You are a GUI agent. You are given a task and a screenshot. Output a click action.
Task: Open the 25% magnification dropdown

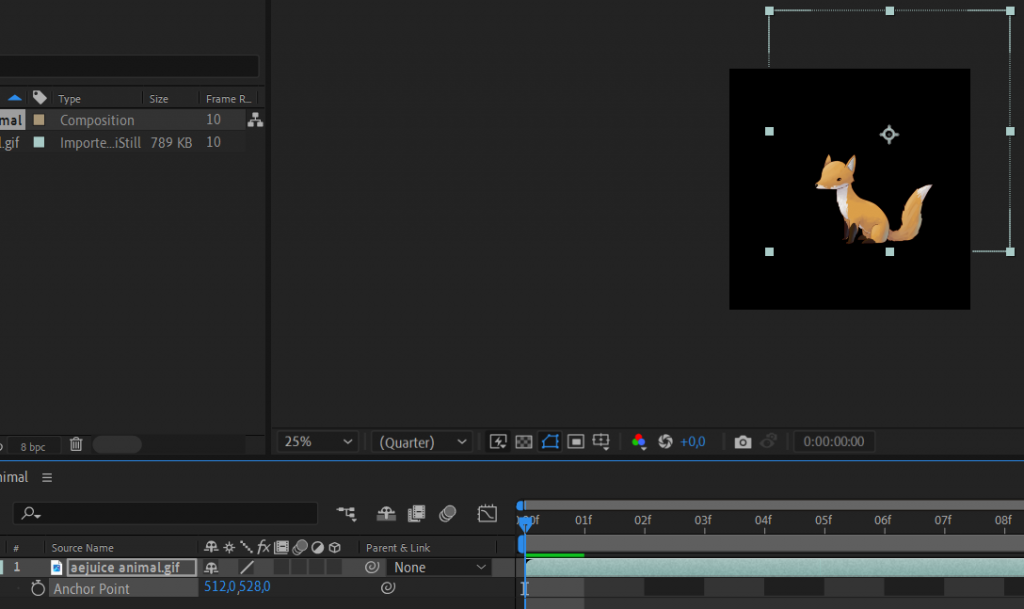click(316, 441)
